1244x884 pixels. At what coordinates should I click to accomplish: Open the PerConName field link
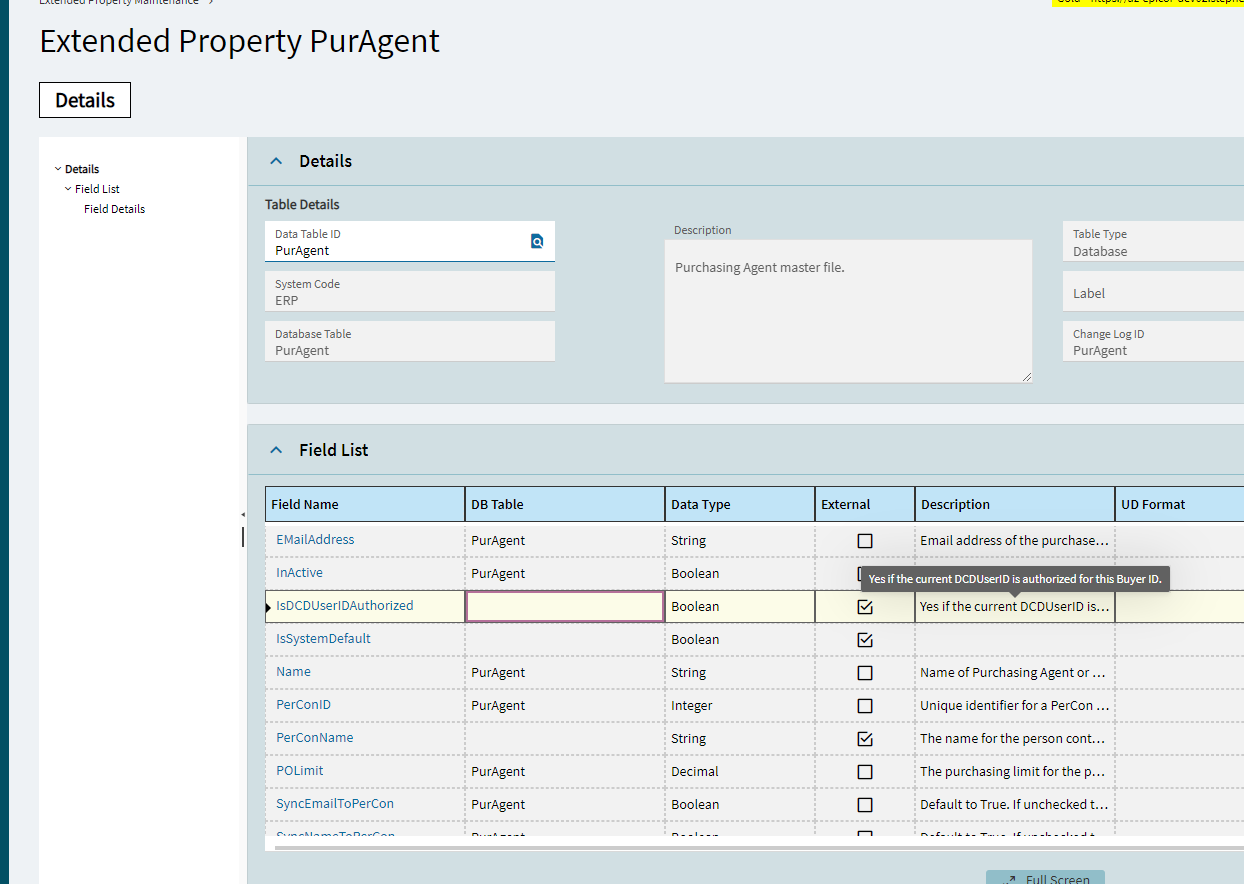pyautogui.click(x=314, y=738)
